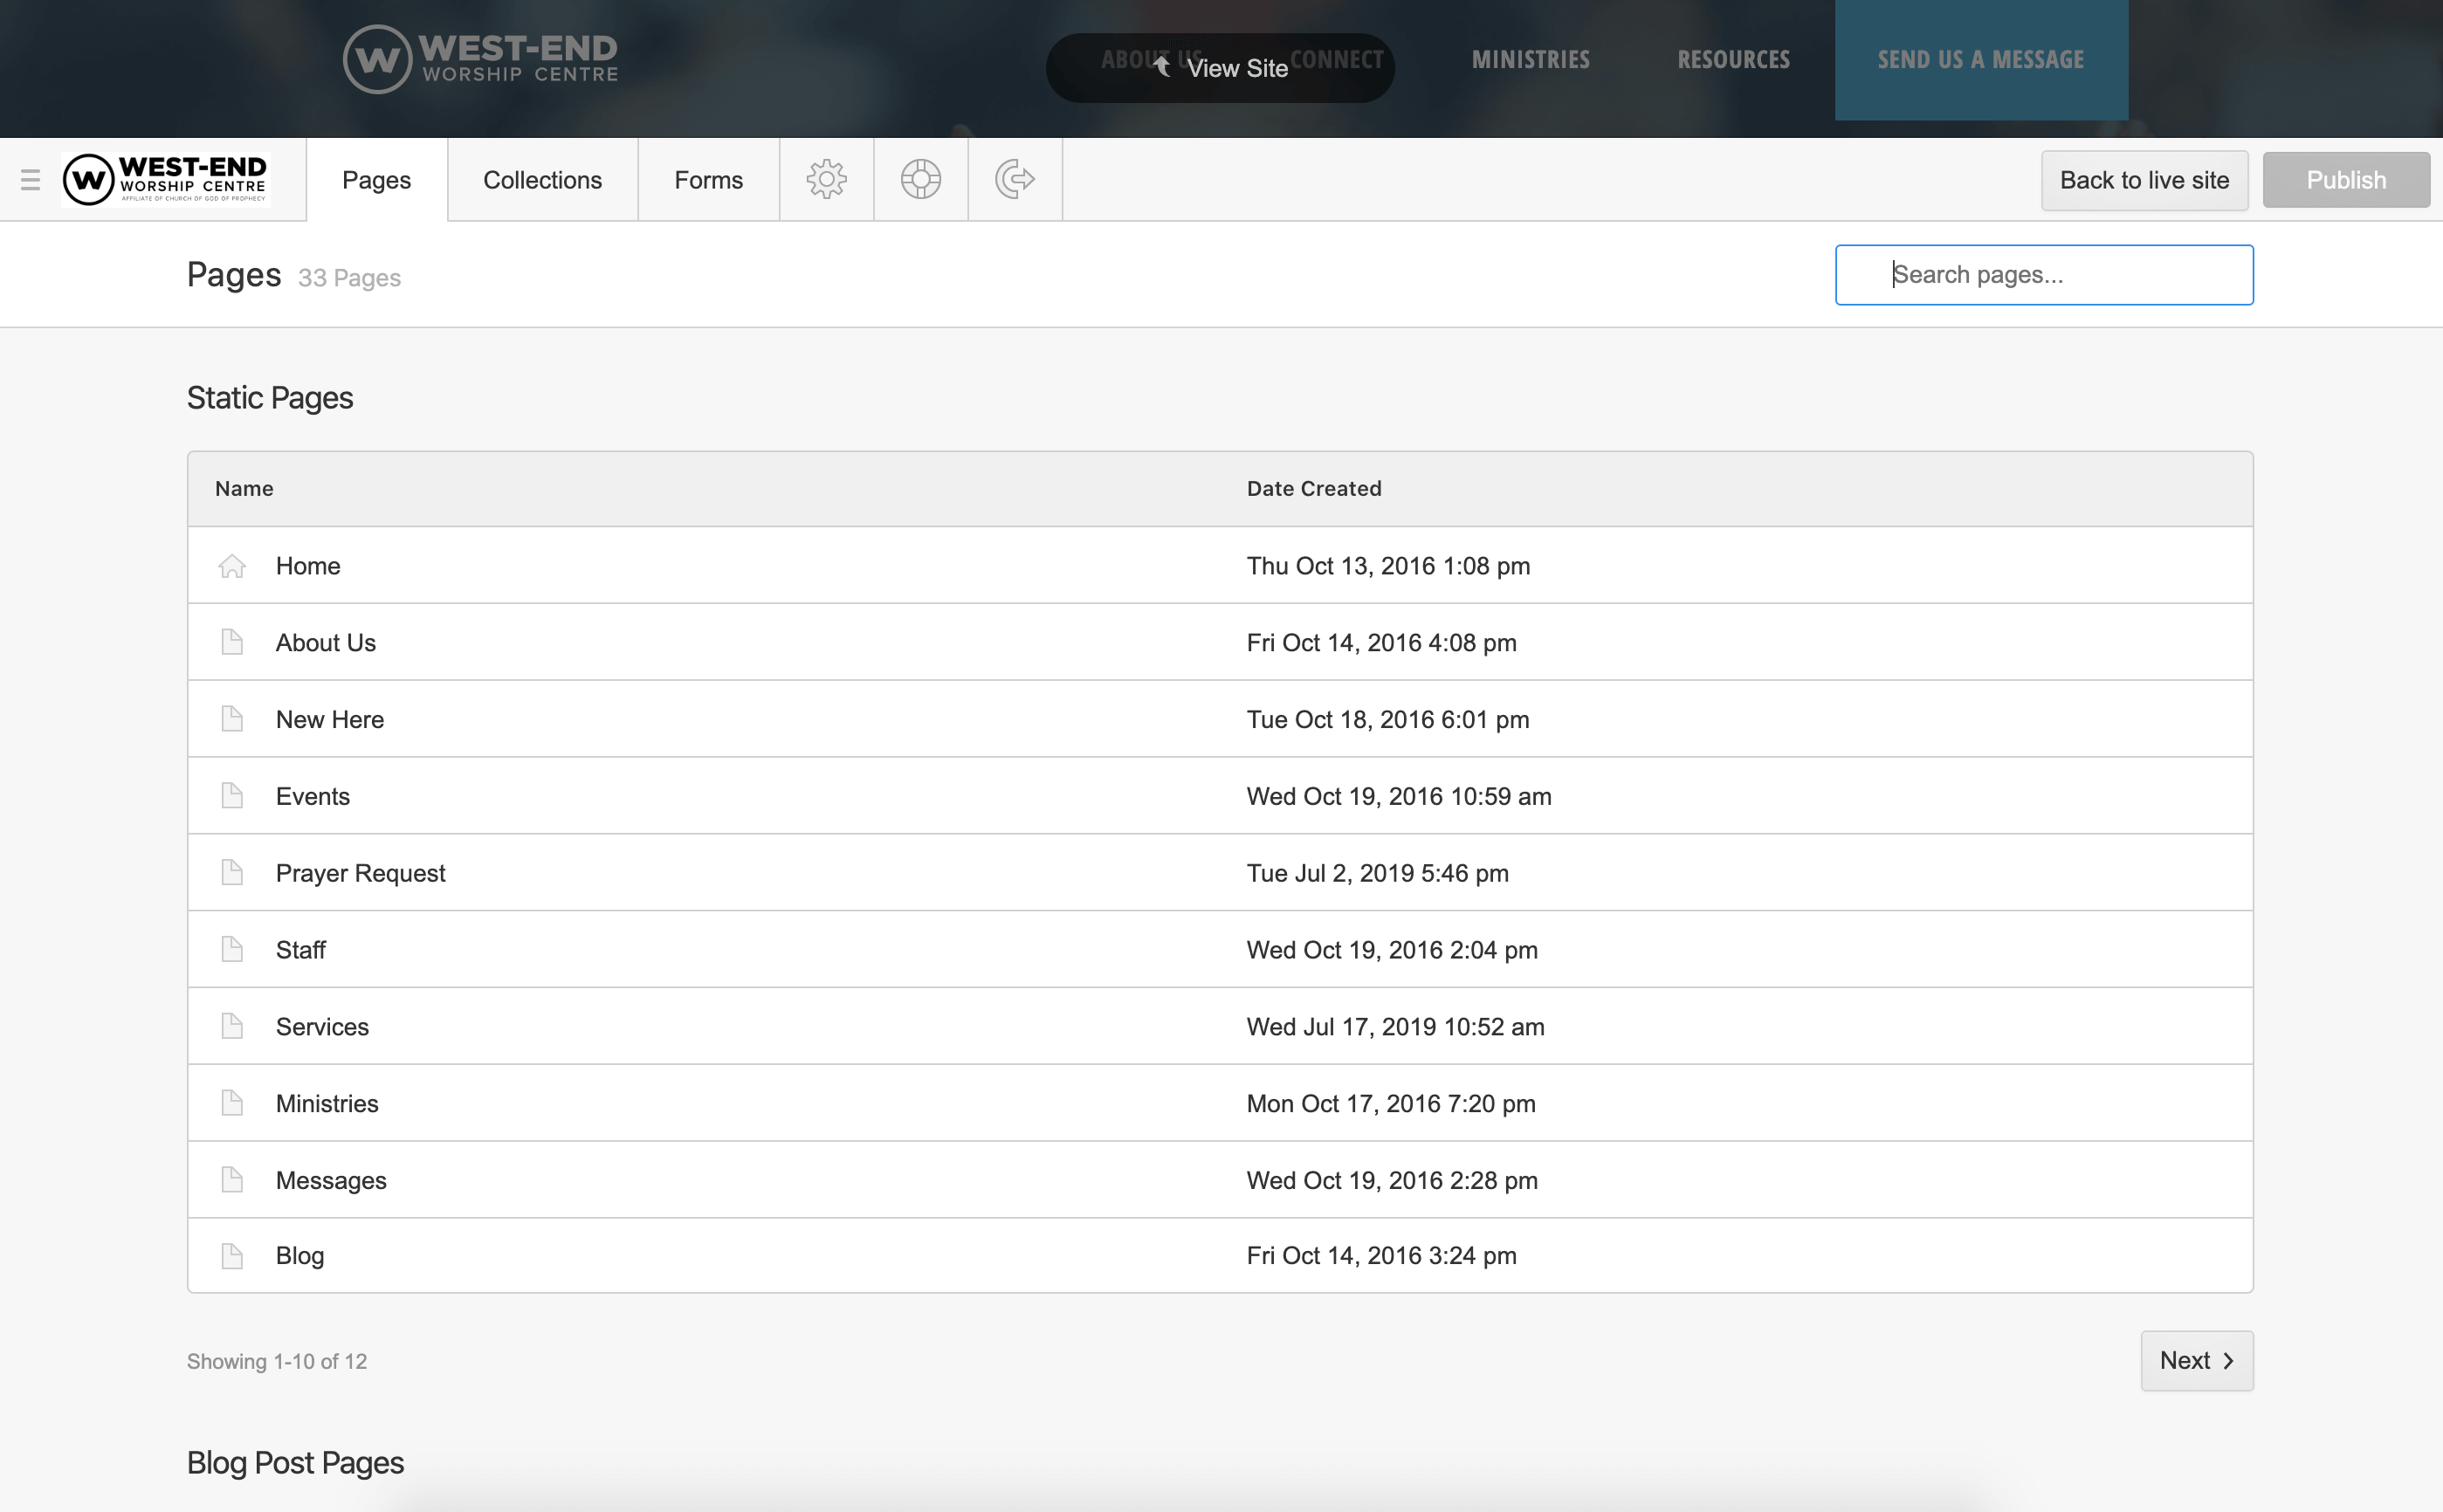Click the View Site overlay button

click(1220, 68)
